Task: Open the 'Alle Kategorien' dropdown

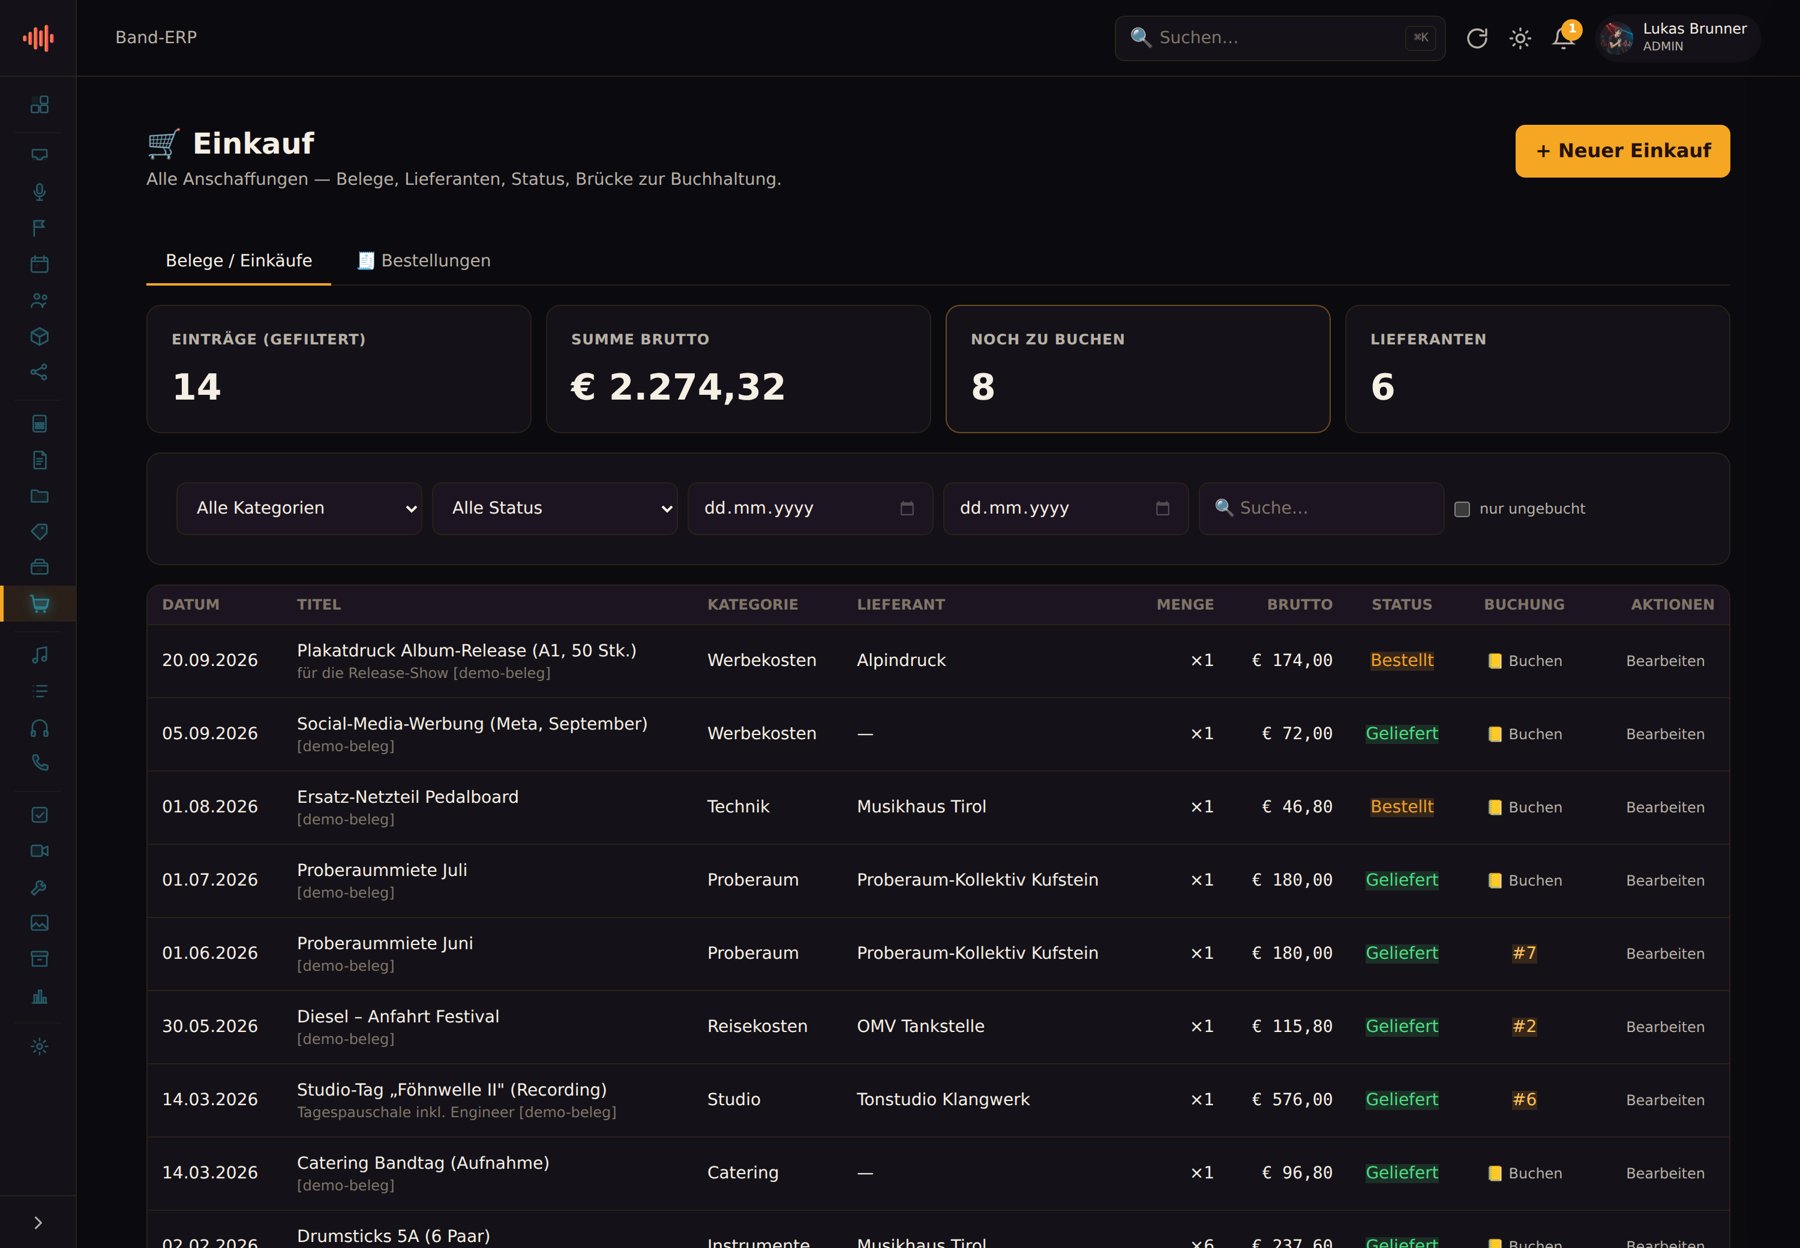Action: click(x=299, y=508)
